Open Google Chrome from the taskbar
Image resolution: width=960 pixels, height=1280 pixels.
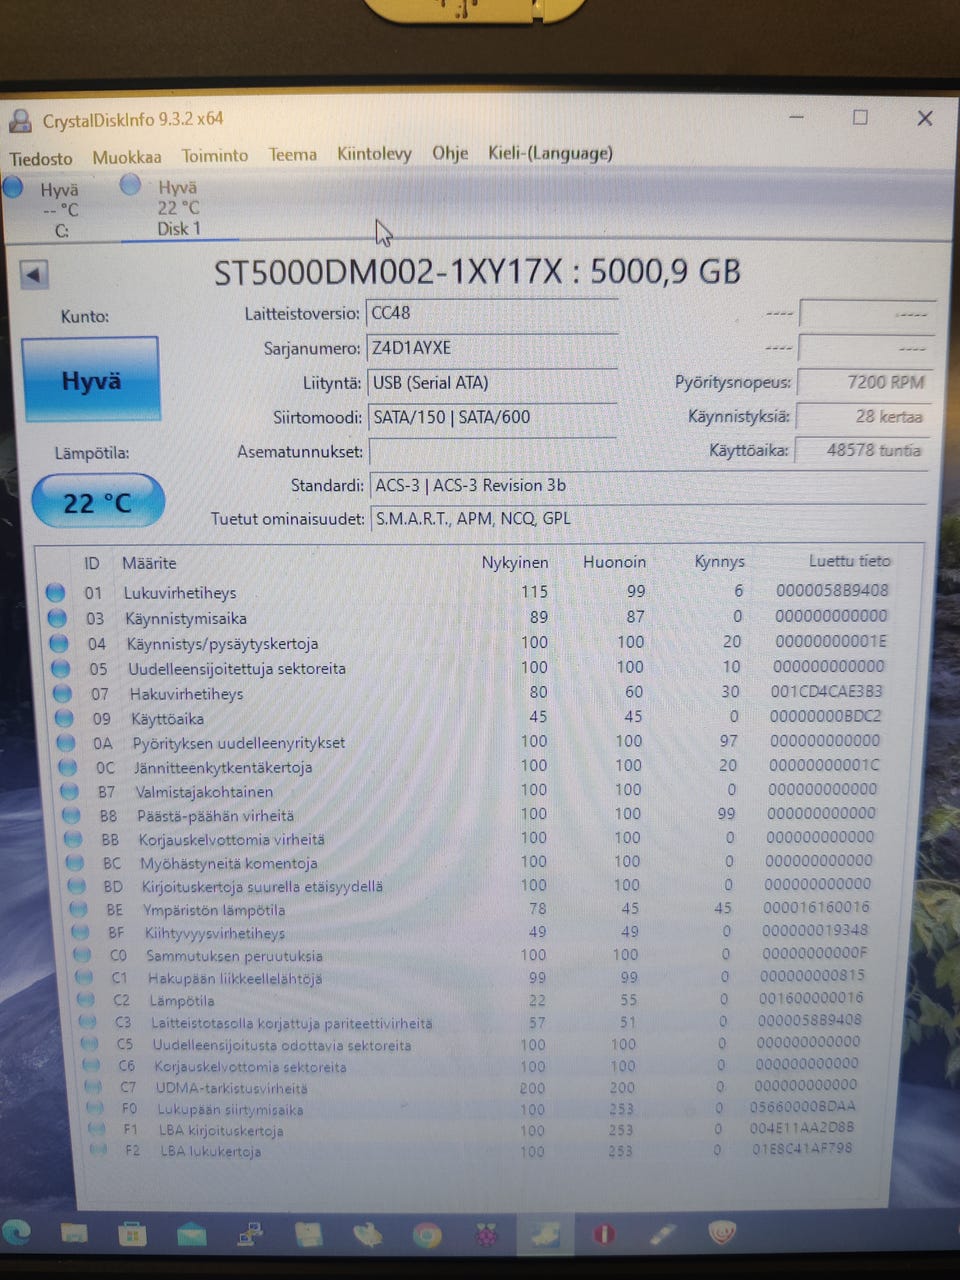click(427, 1237)
